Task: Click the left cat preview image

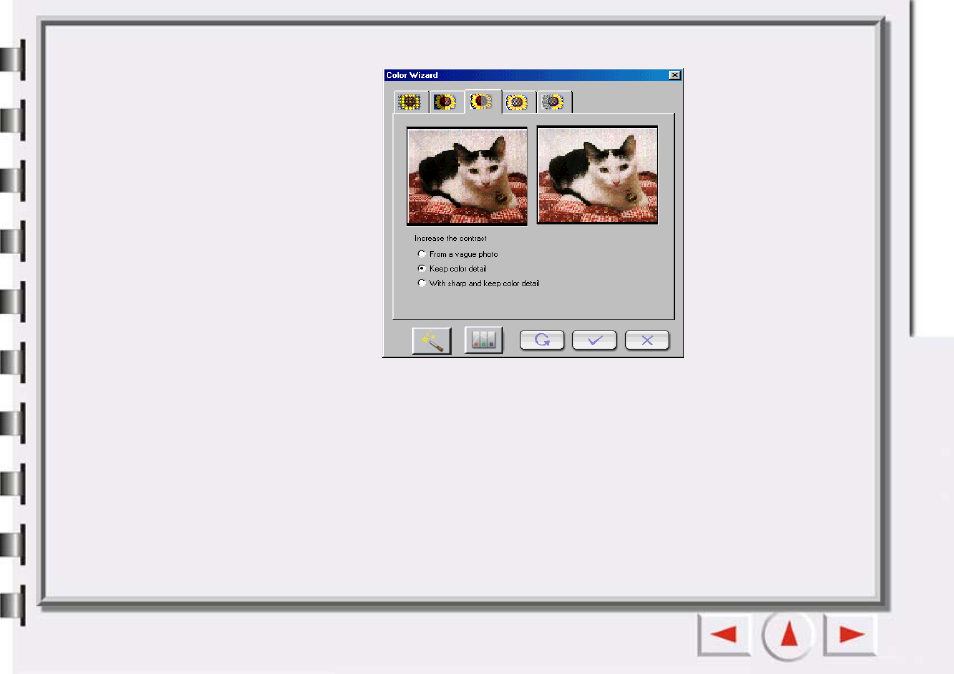Action: tap(467, 176)
